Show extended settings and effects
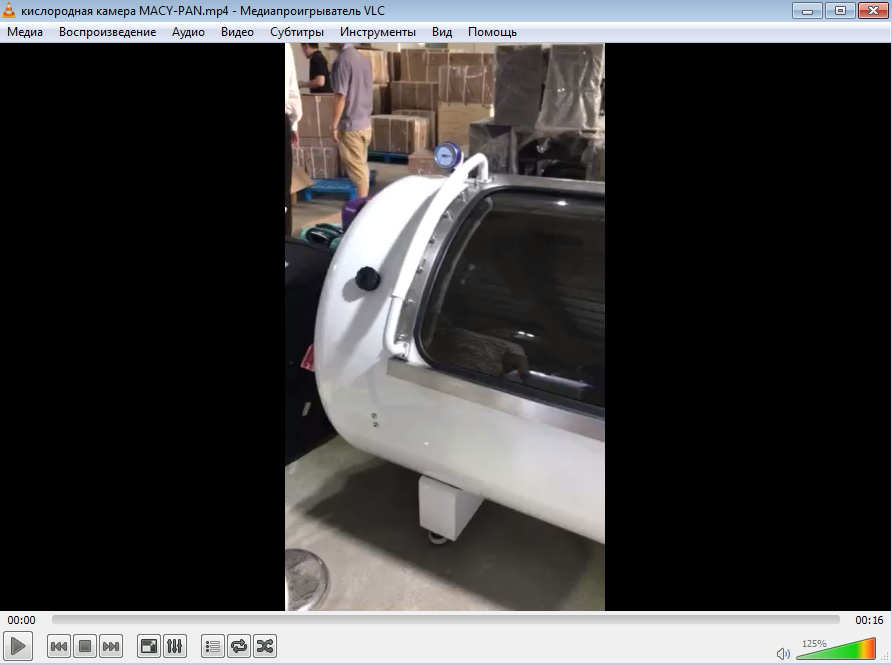The image size is (892, 665). point(174,646)
